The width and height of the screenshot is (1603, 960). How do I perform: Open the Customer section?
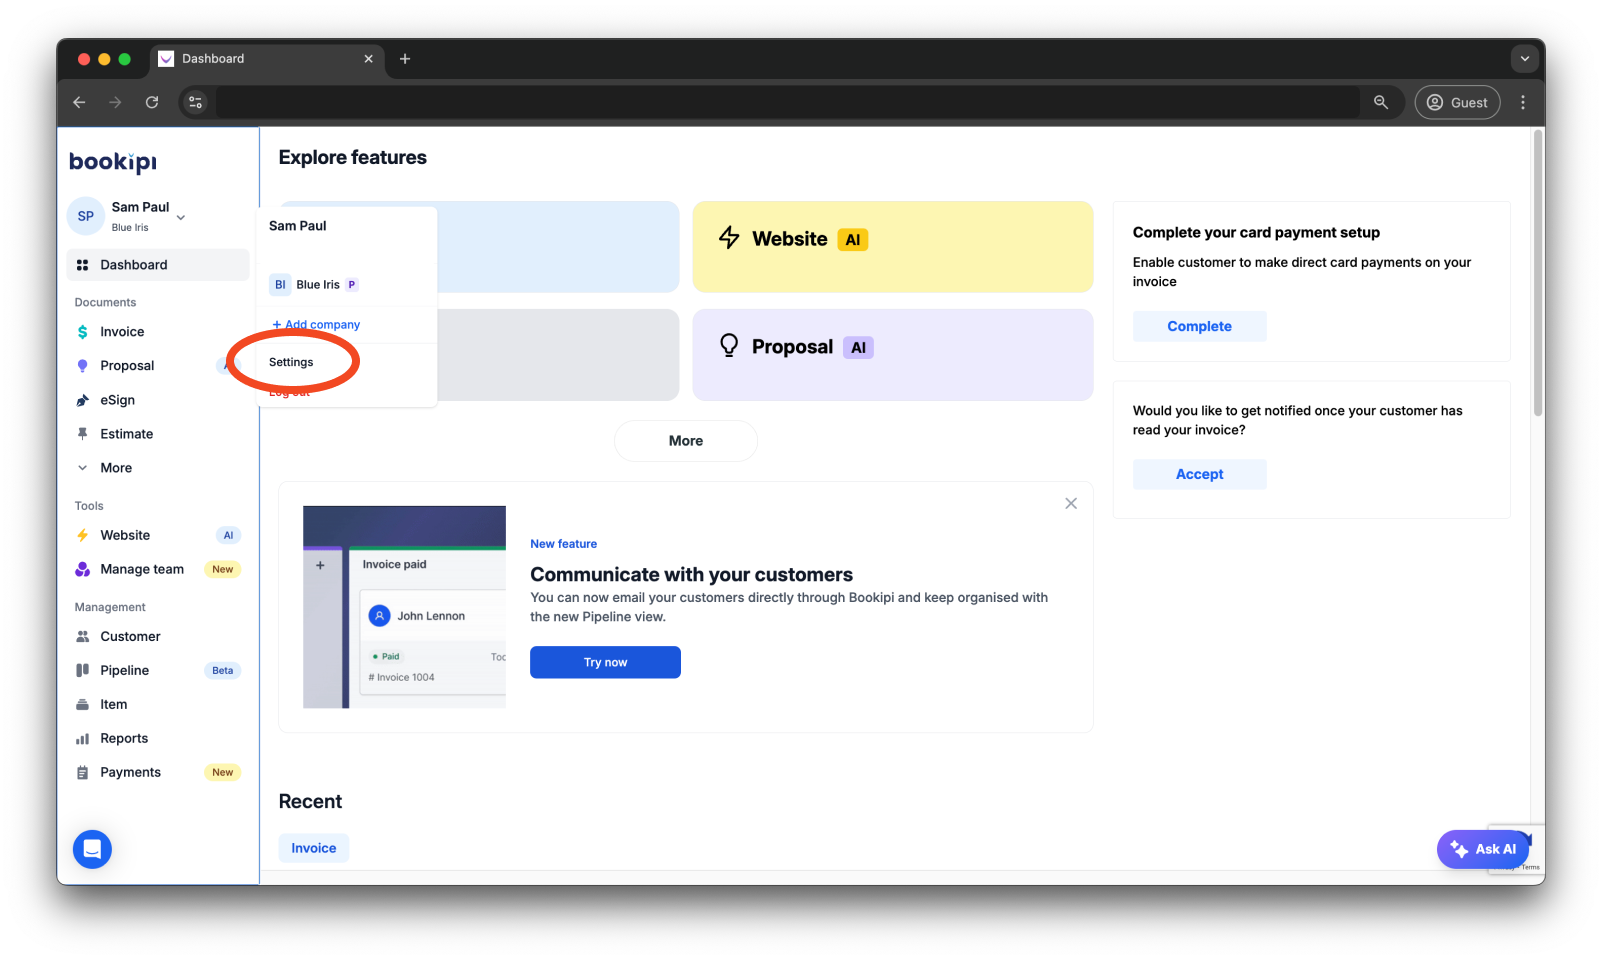pos(129,636)
